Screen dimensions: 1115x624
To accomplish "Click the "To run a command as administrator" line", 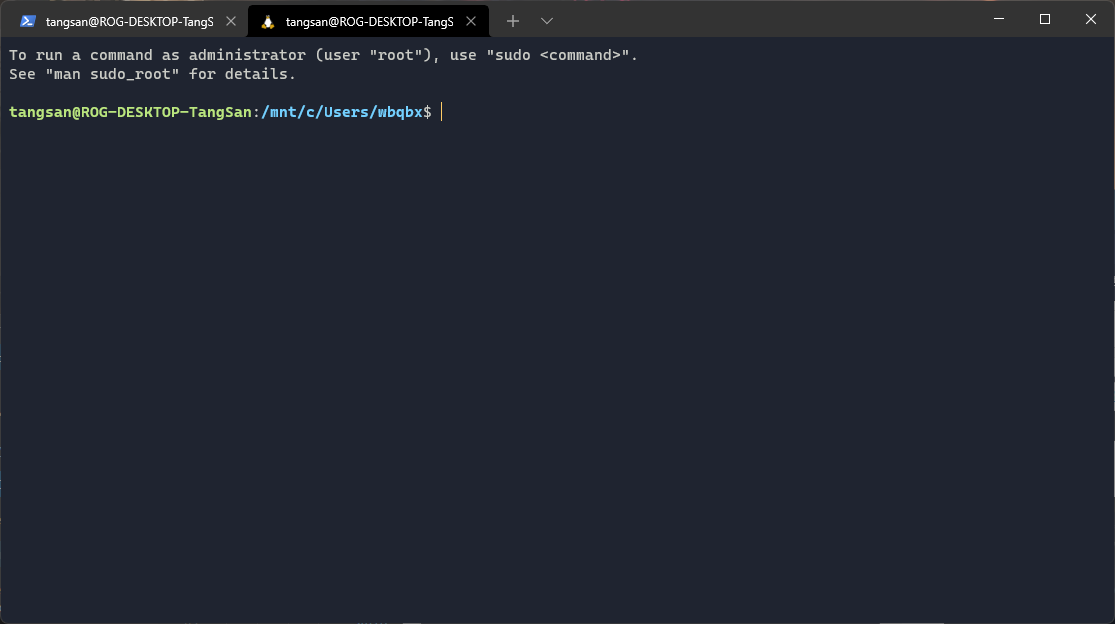I will [x=324, y=55].
